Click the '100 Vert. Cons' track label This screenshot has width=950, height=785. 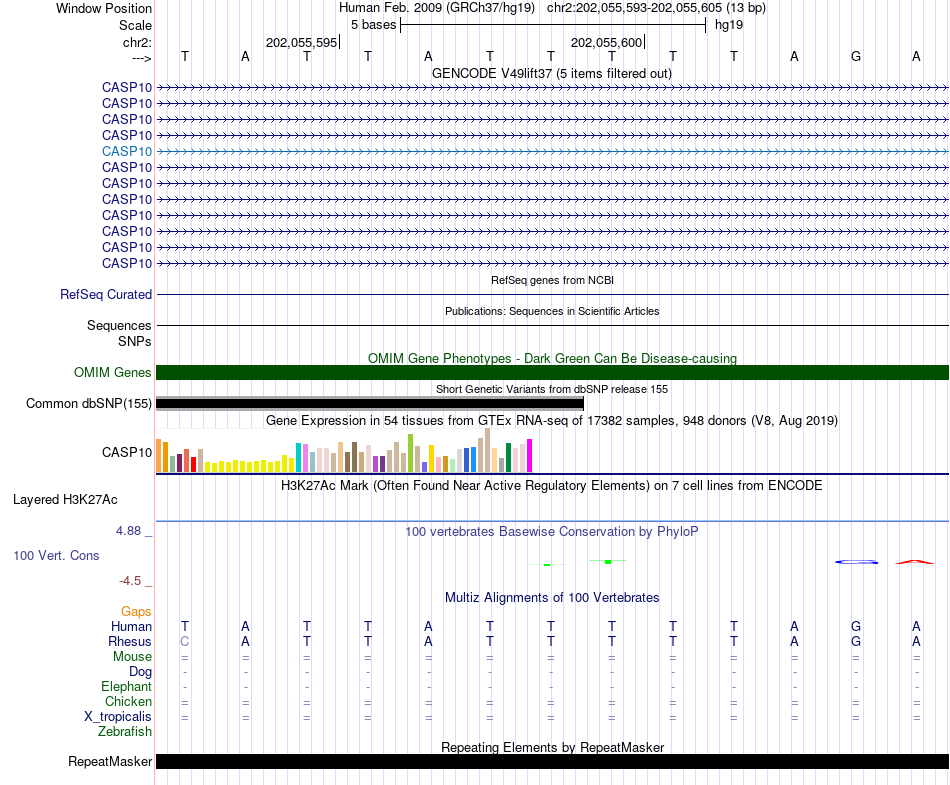56,555
